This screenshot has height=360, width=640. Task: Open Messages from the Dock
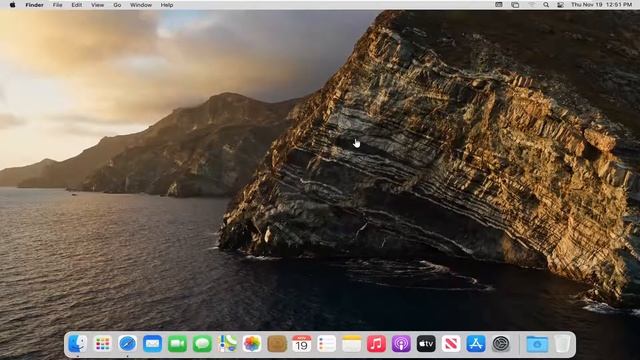coord(202,344)
